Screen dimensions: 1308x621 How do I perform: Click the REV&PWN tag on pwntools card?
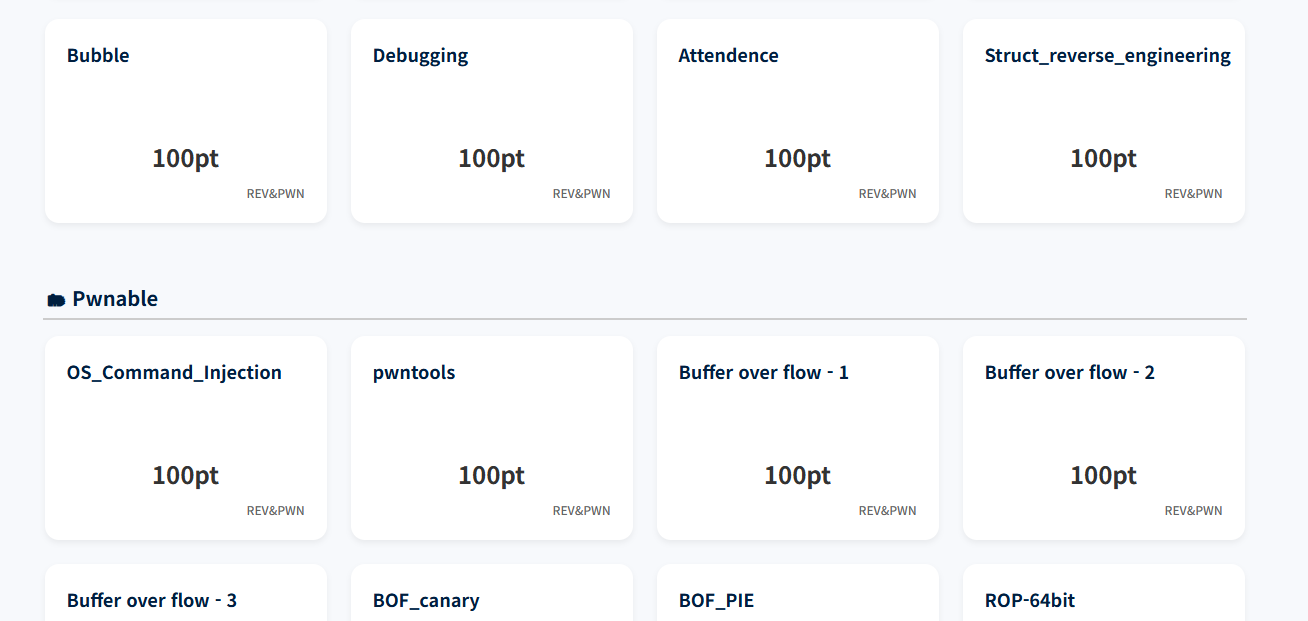tap(581, 511)
